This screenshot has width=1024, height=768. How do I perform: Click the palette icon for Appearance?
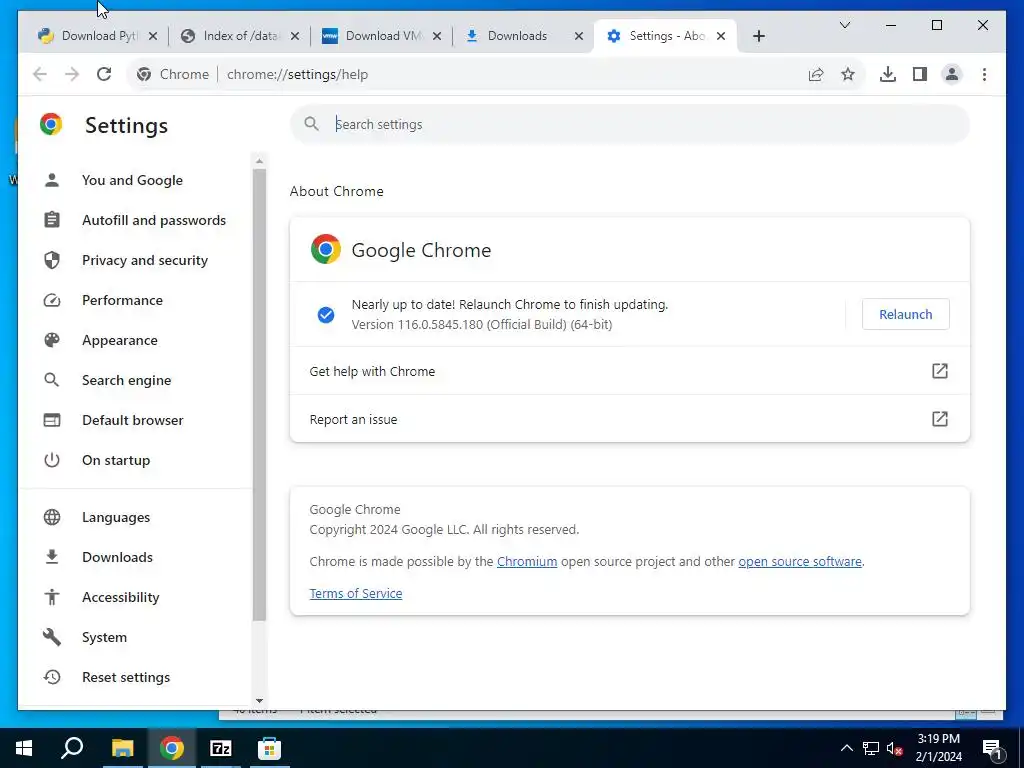tap(52, 340)
